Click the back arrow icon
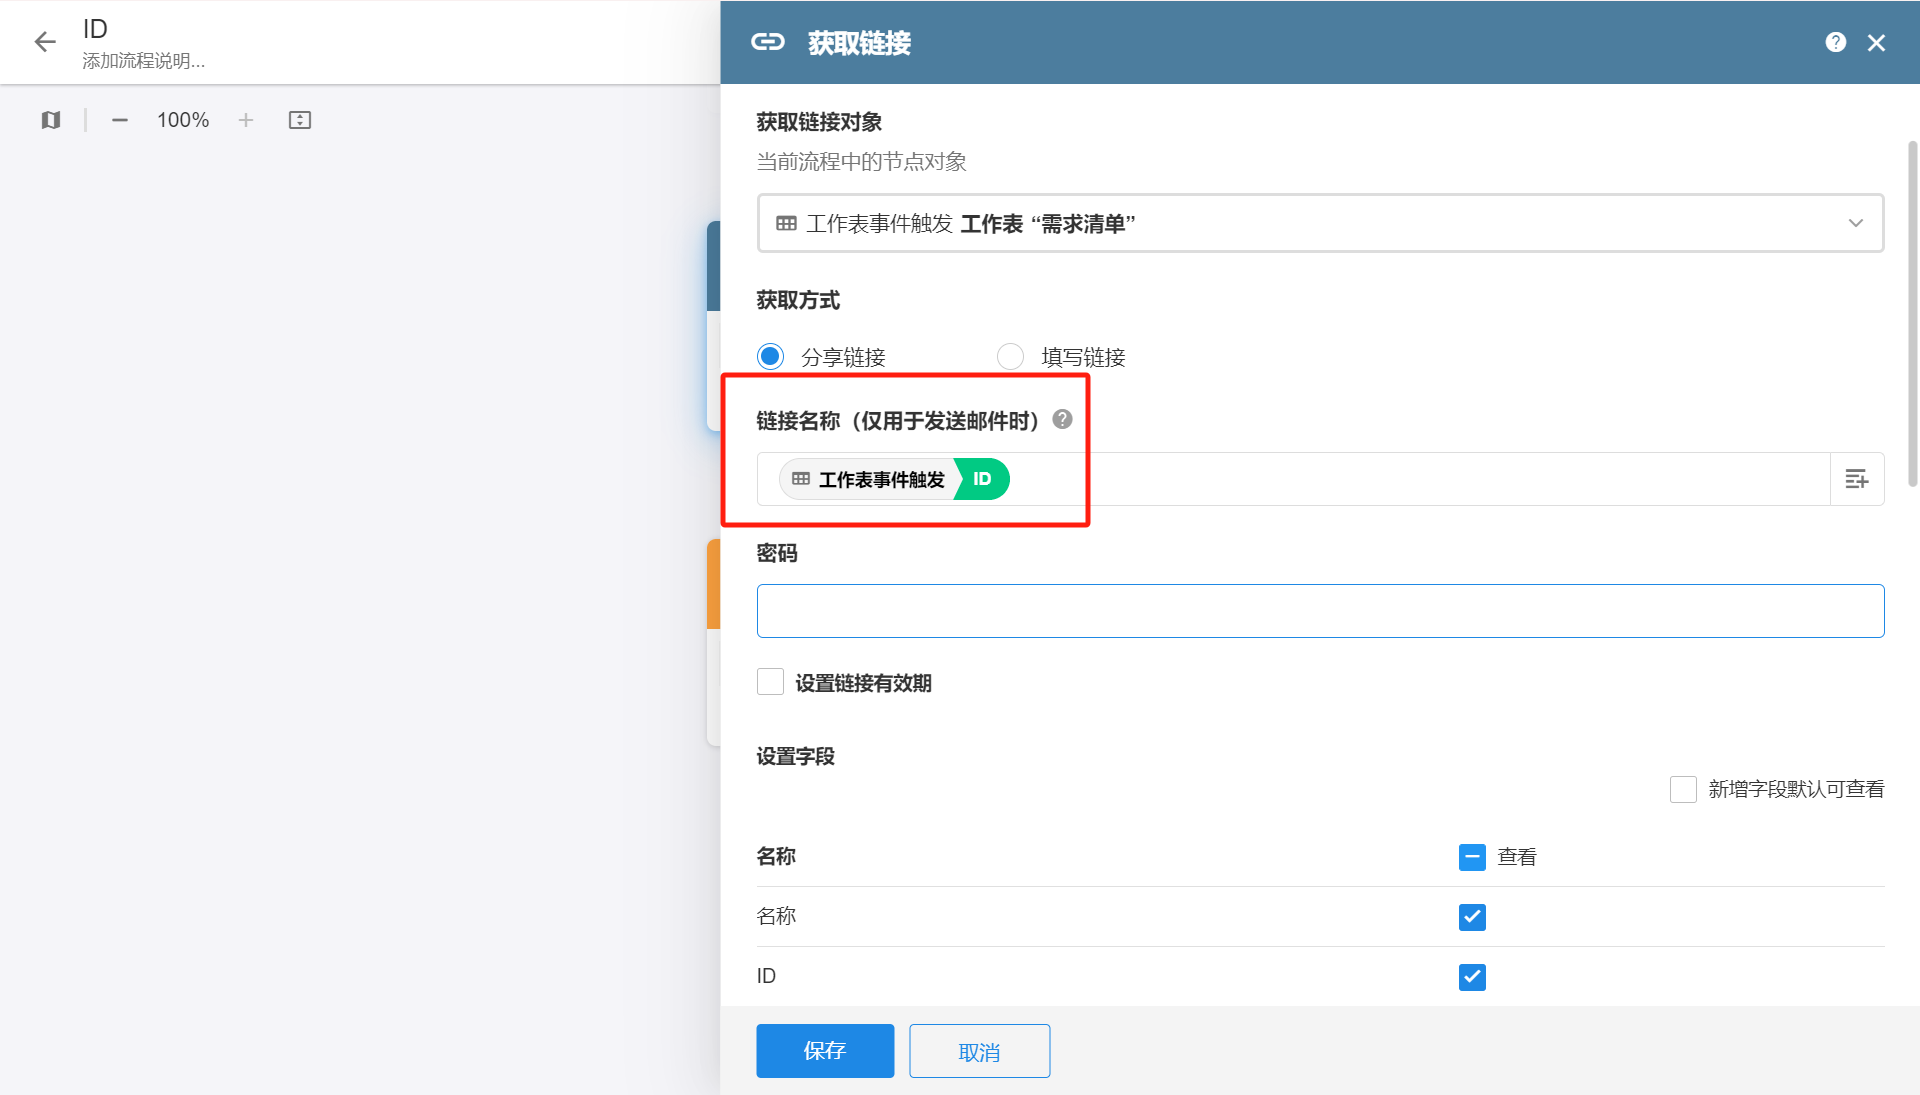The image size is (1920, 1095). [45, 42]
